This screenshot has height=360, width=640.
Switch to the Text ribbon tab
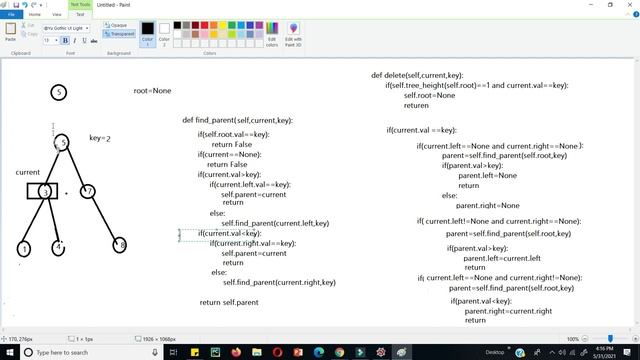point(80,15)
